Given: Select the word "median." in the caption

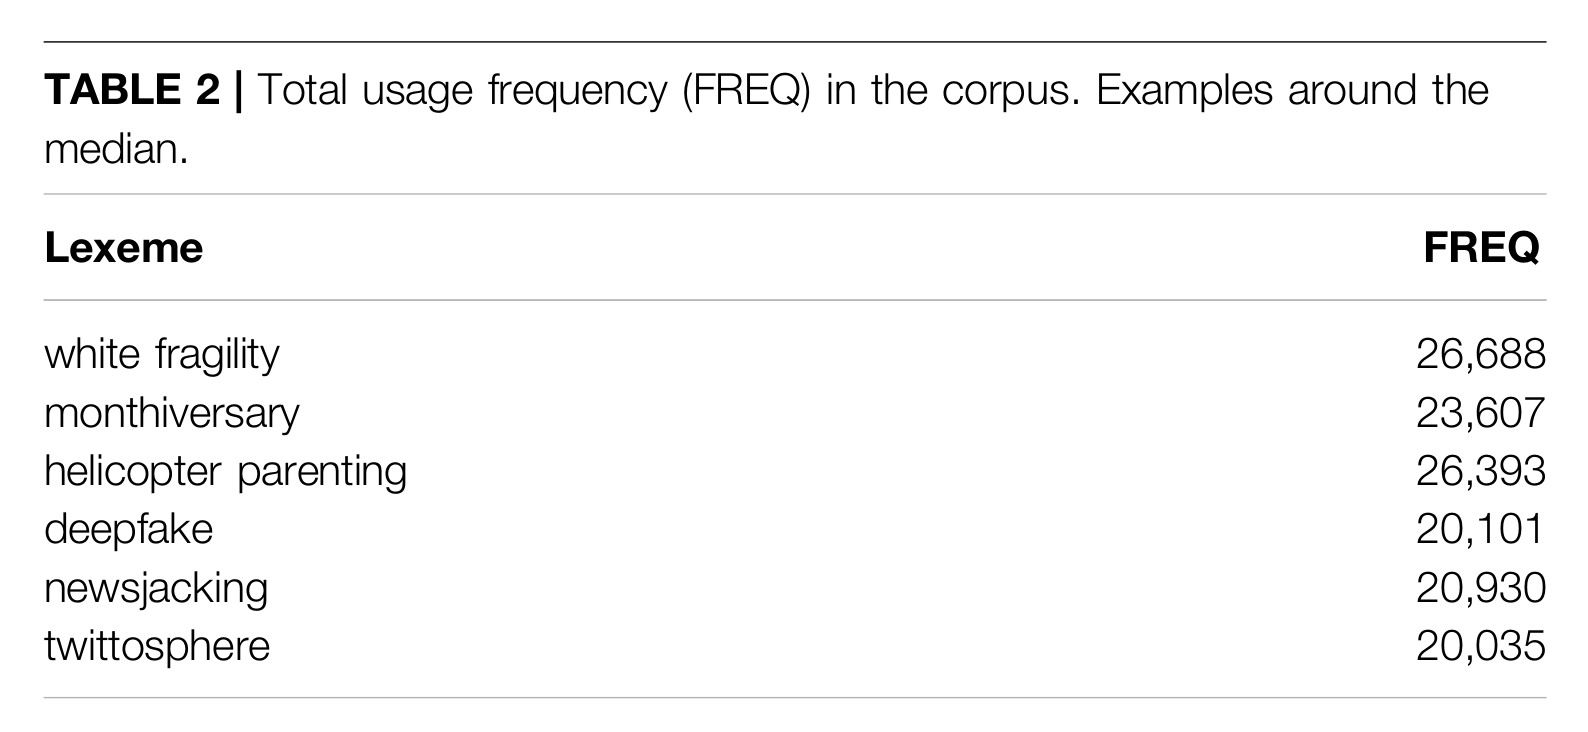Looking at the screenshot, I should (x=116, y=150).
